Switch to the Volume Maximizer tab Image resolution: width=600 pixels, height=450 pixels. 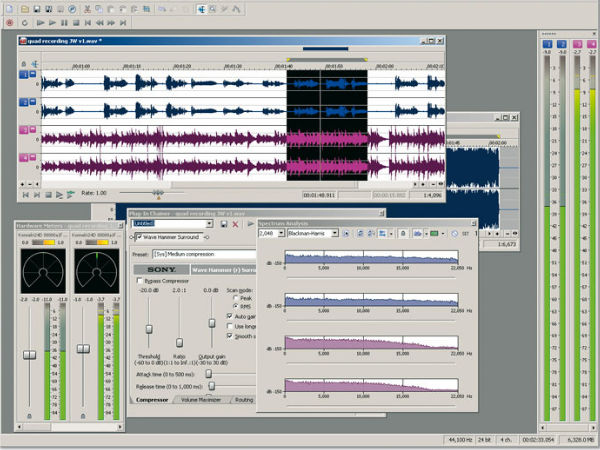pos(200,399)
